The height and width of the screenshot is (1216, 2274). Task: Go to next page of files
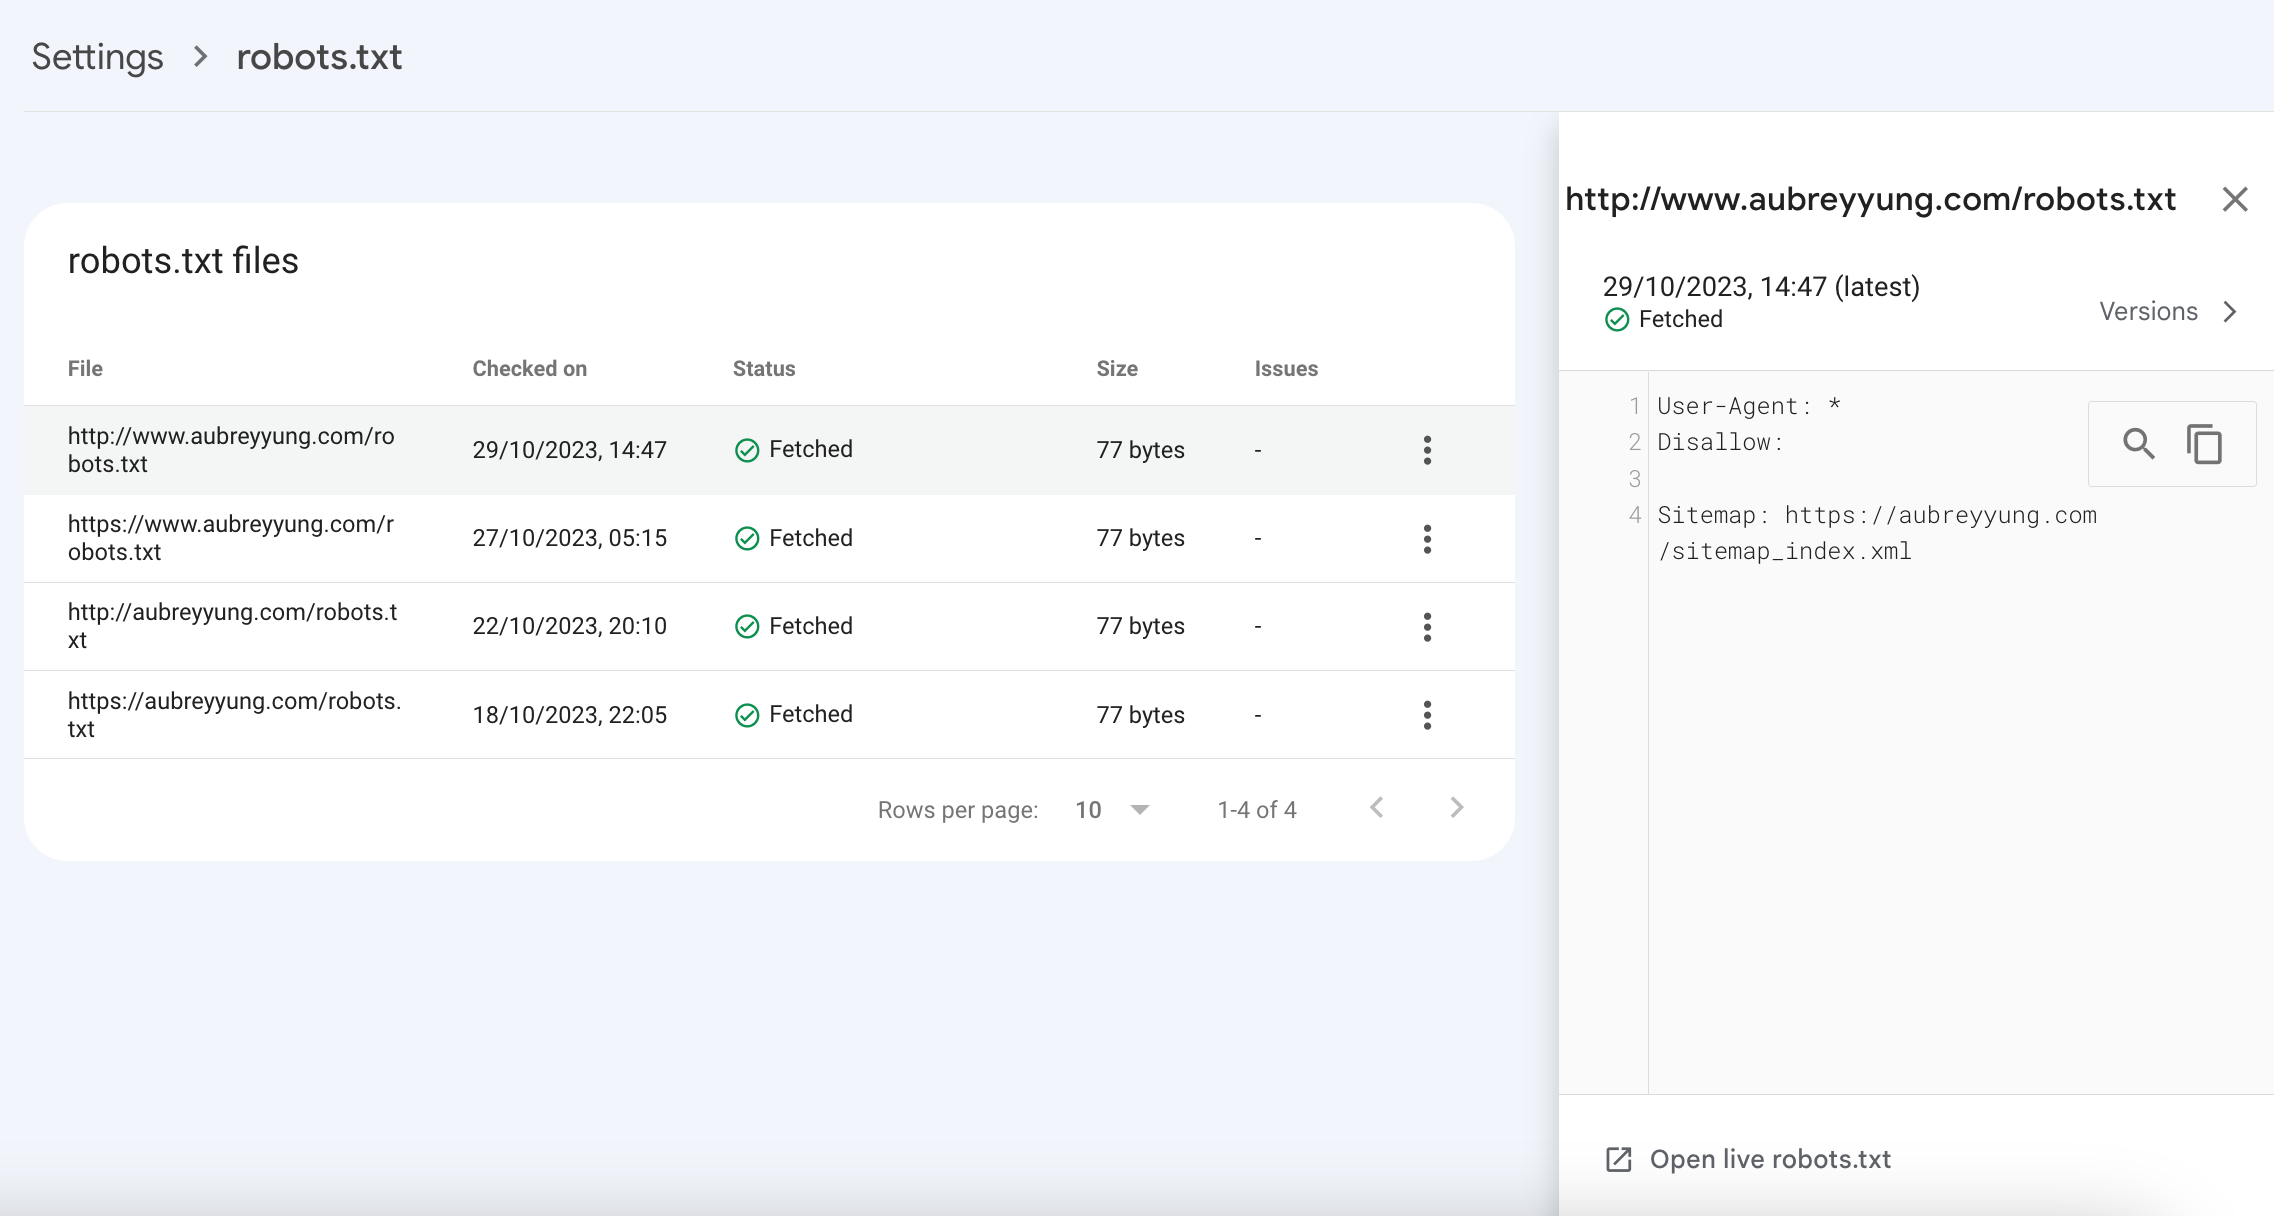tap(1456, 808)
